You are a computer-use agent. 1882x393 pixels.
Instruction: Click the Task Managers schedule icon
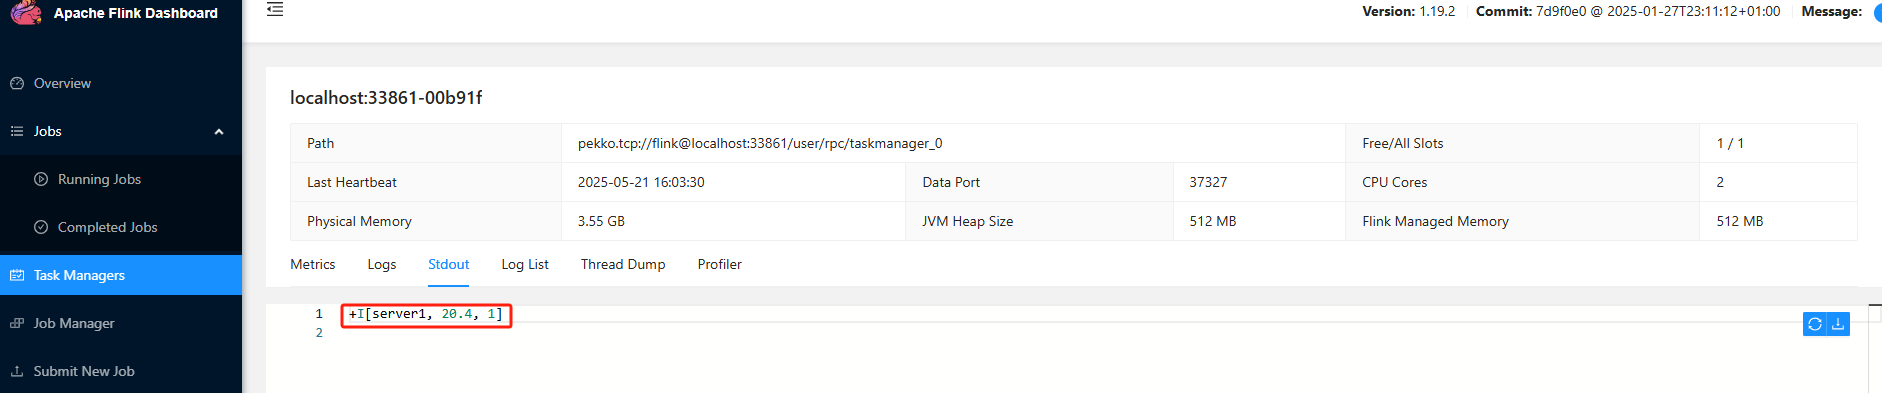pos(17,275)
